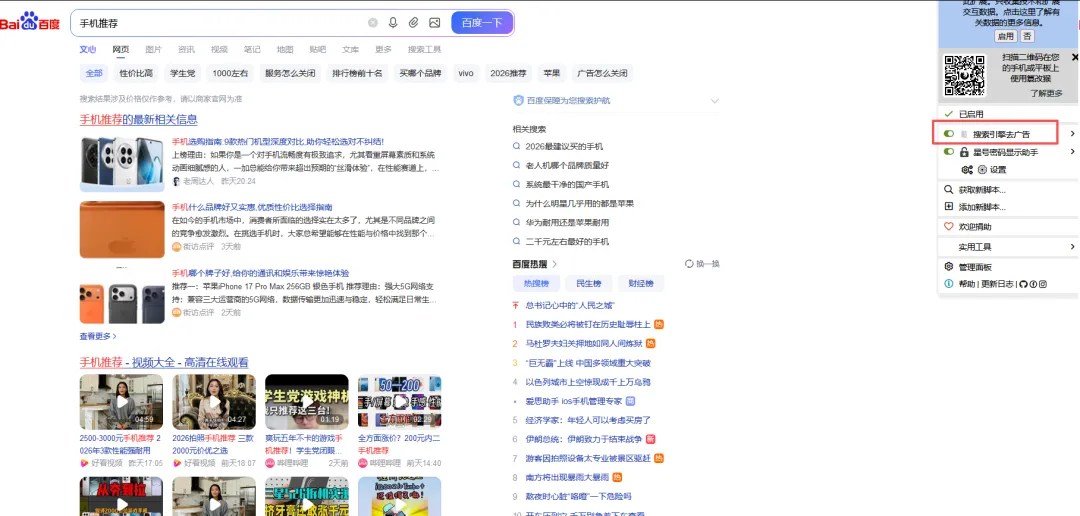
Task: Click the lock icon beside 星号密码显示助手
Action: click(964, 152)
